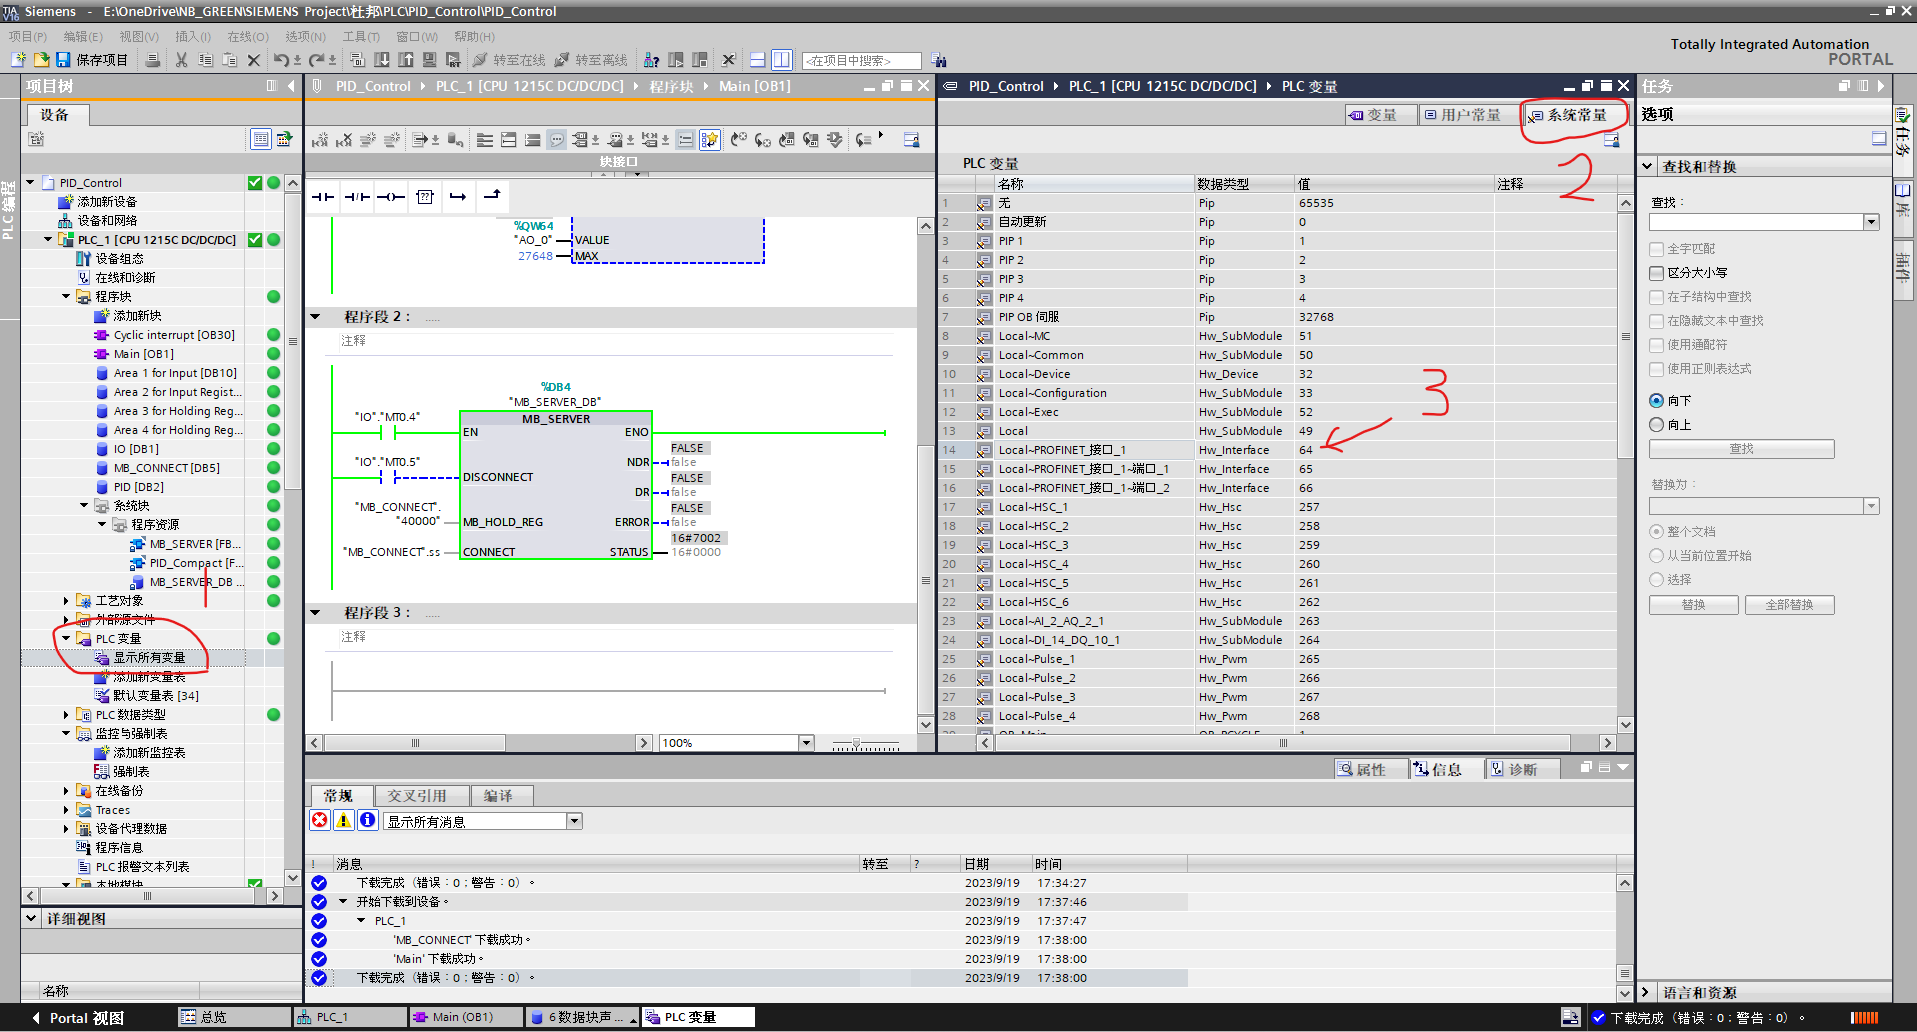Open the 显示所有消息 message filter dropdown

pyautogui.click(x=574, y=821)
